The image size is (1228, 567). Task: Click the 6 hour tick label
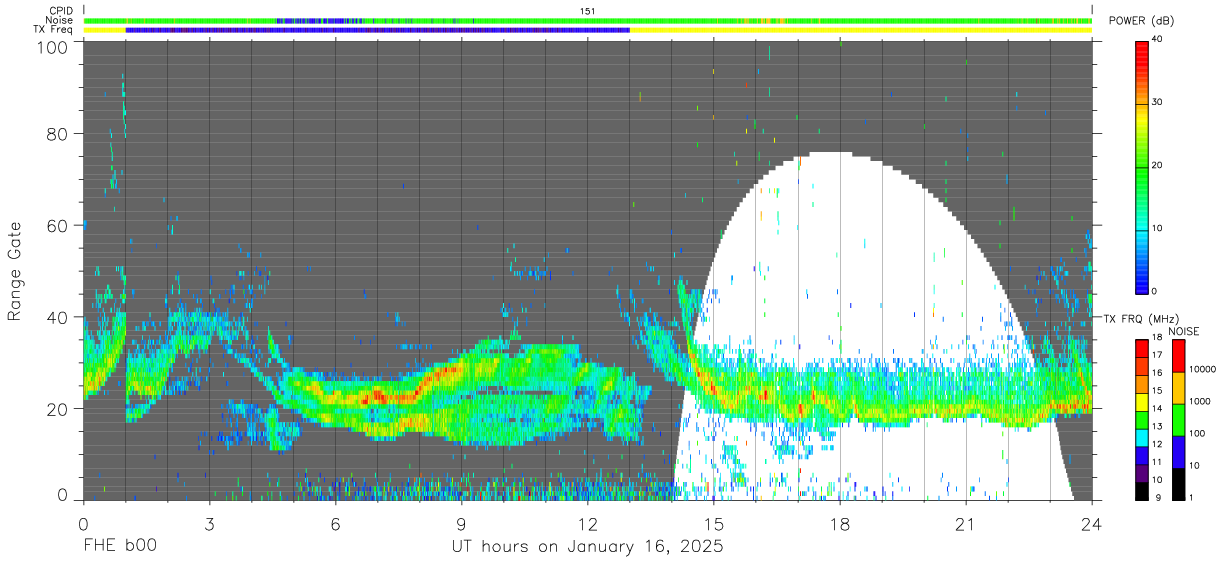click(x=335, y=524)
